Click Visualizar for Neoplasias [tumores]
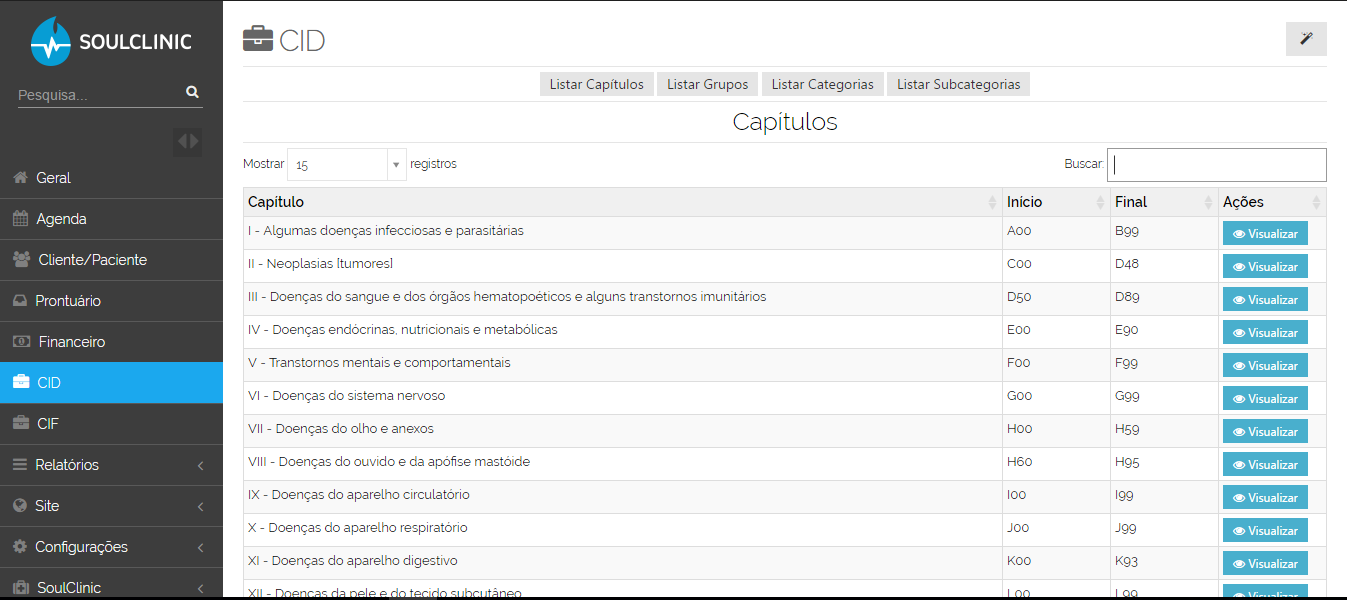The width and height of the screenshot is (1347, 600). (x=1265, y=266)
